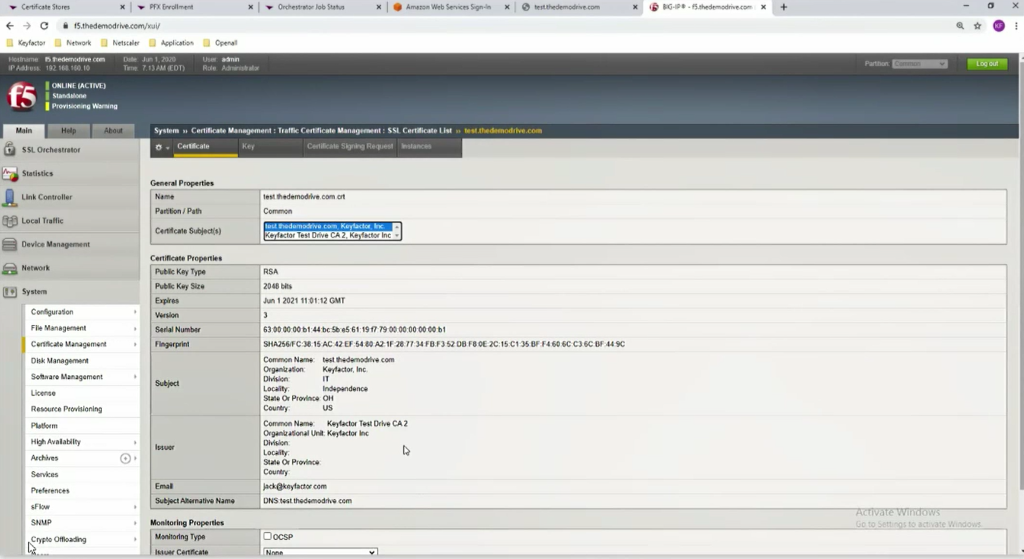Open the gear settings dropdown beside Certificate tab
This screenshot has height=559, width=1024.
[161, 147]
